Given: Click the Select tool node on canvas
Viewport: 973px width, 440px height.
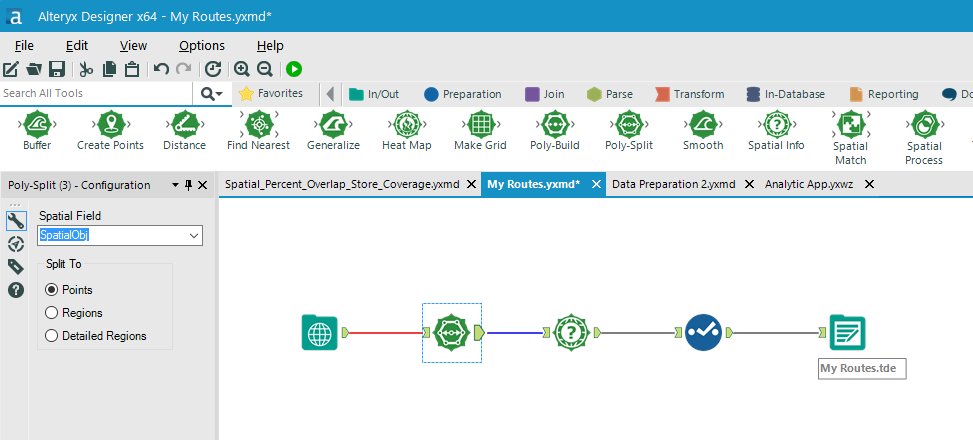Looking at the screenshot, I should [x=704, y=333].
